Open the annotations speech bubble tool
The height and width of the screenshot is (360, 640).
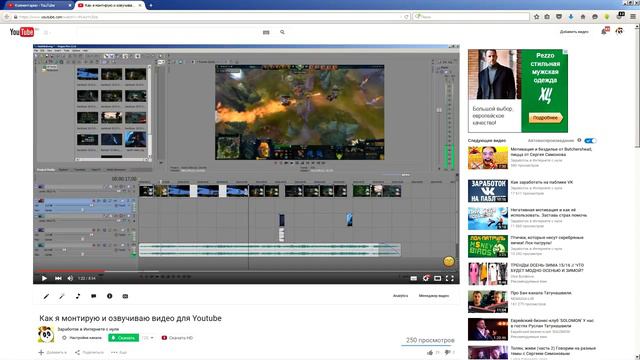[93, 296]
